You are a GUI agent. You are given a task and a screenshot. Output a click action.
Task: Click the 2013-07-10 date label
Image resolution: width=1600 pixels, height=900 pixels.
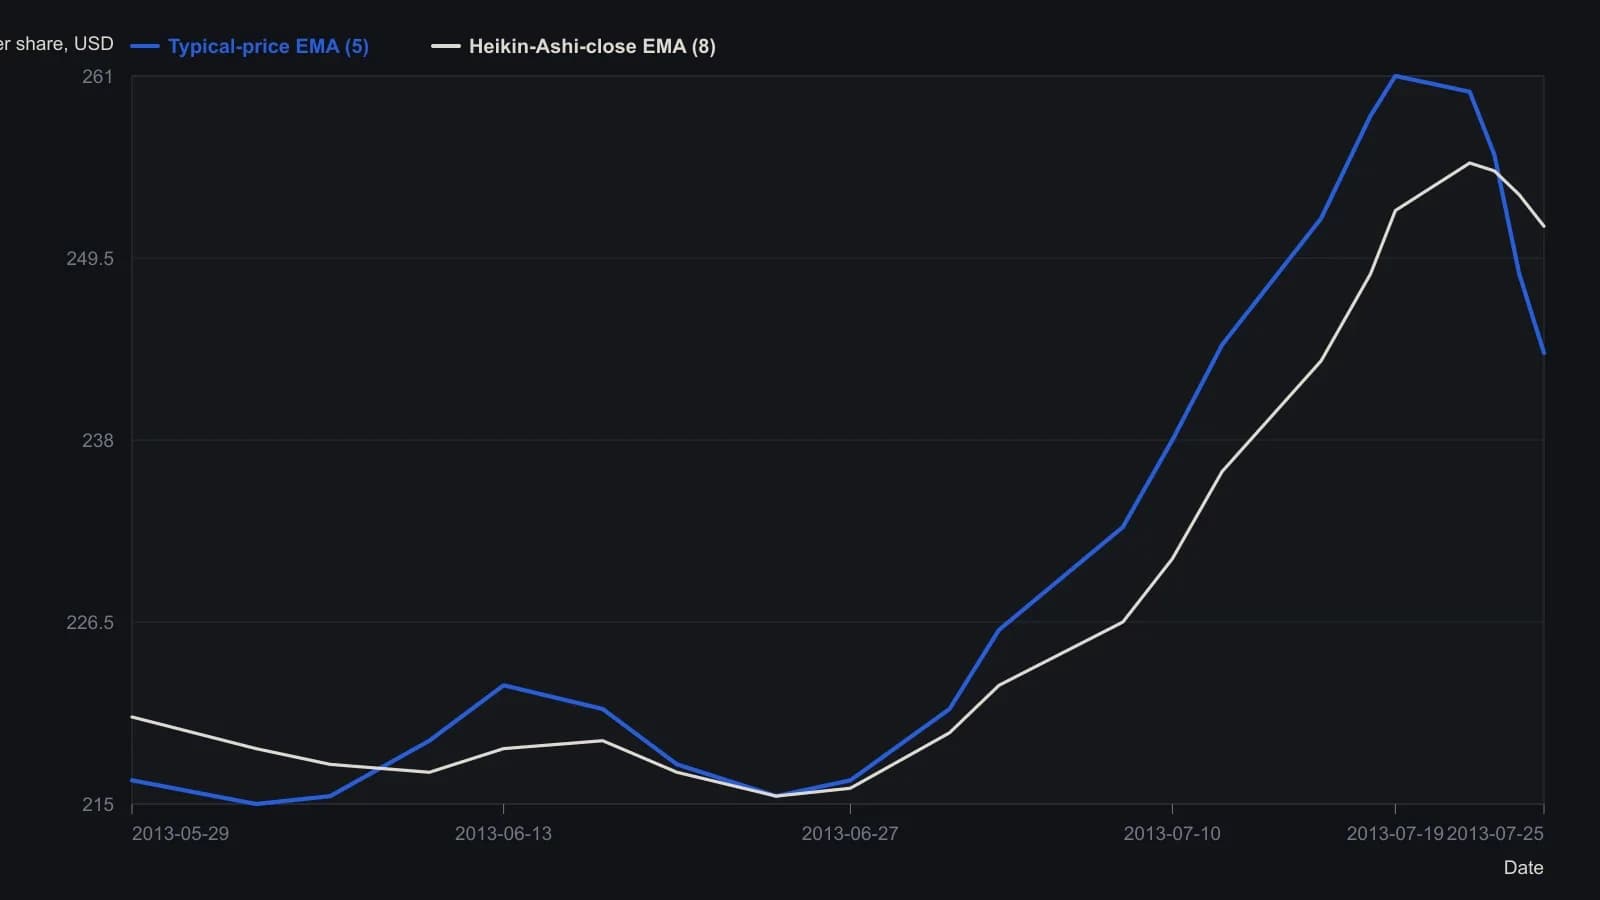[1172, 834]
